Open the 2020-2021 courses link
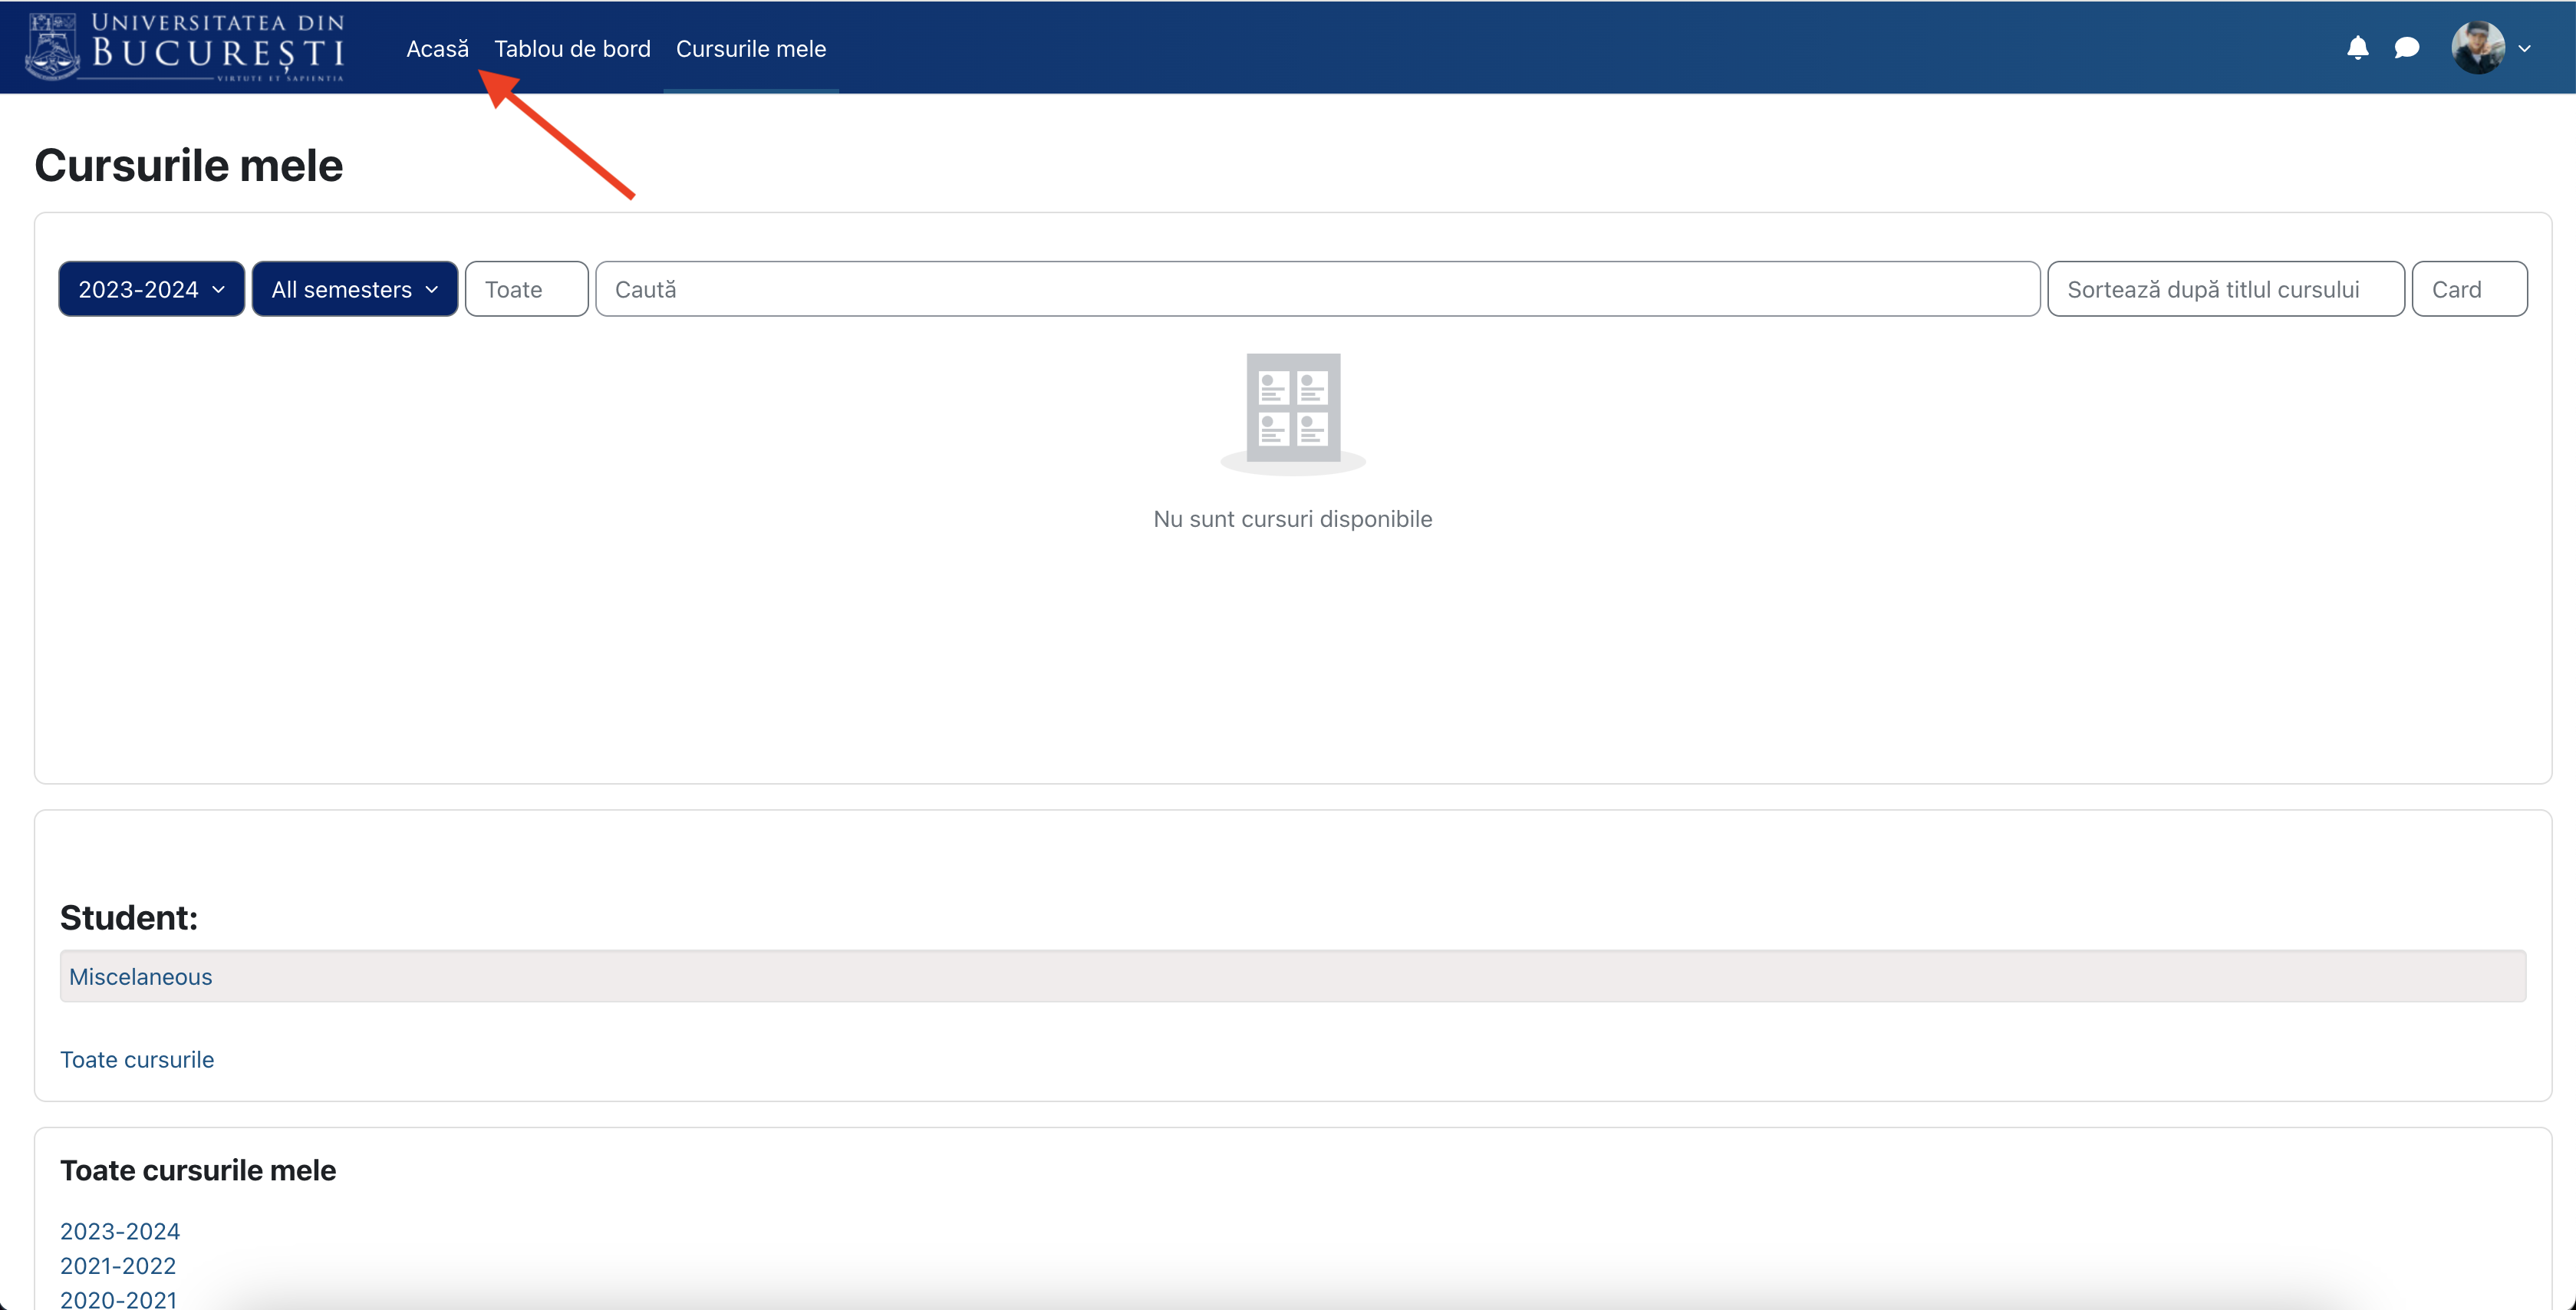This screenshot has height=1310, width=2576. point(118,1299)
